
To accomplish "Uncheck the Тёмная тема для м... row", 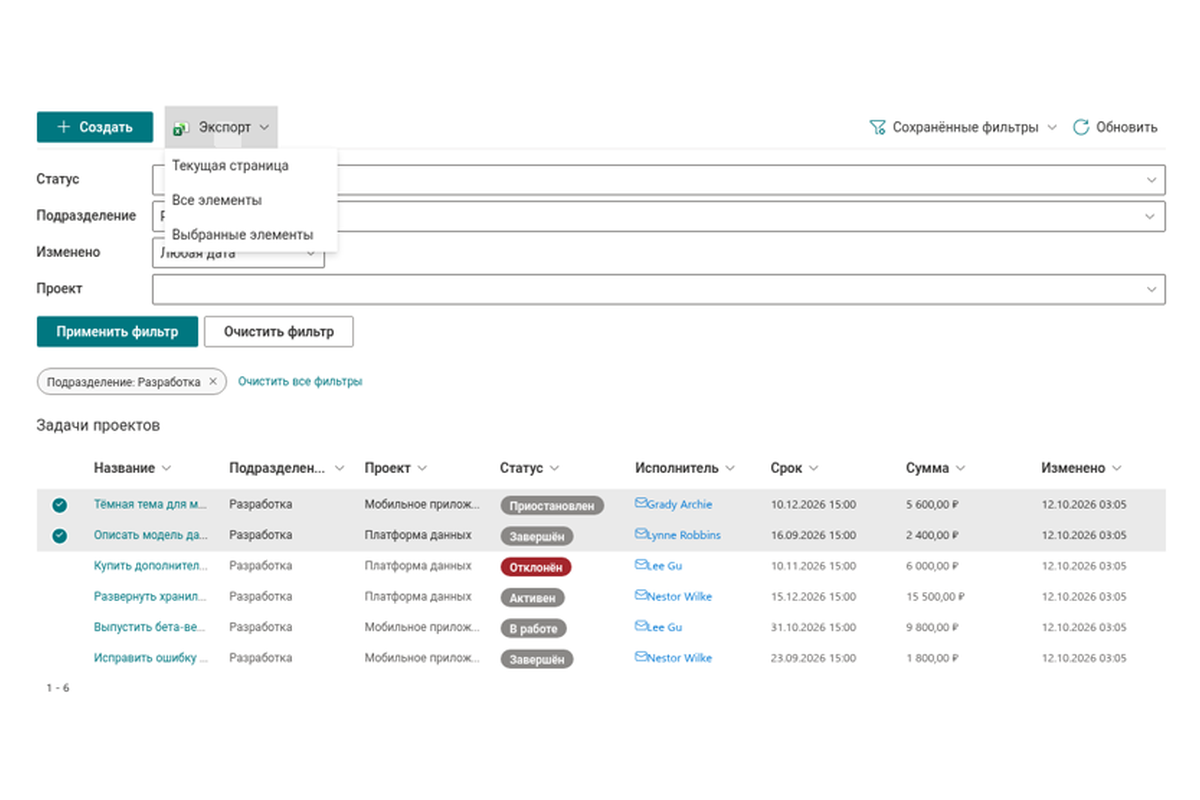I will [59, 505].
